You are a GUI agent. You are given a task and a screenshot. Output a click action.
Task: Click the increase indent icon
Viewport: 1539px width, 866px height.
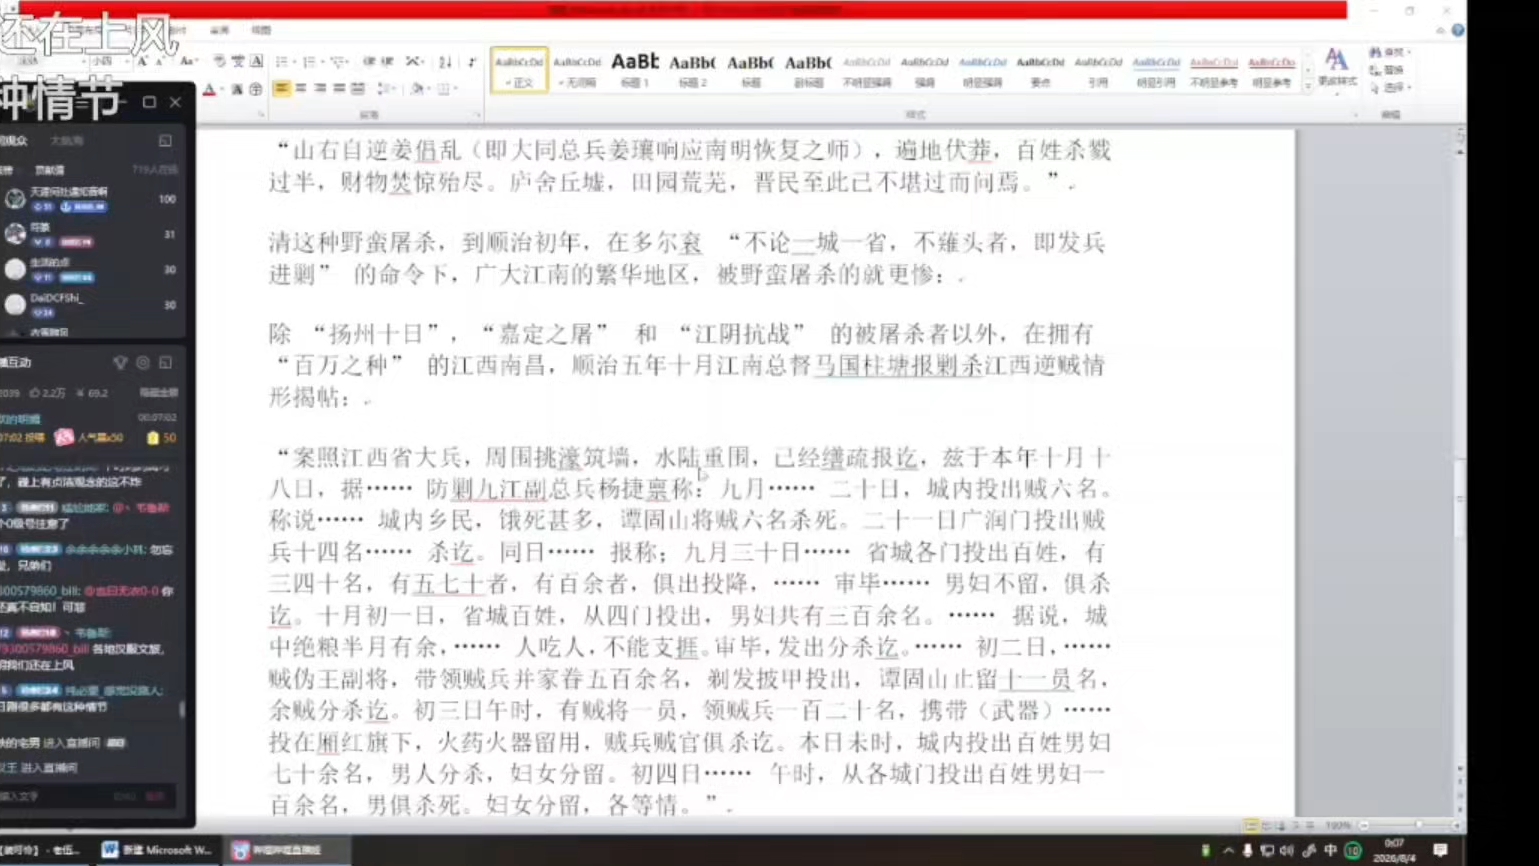tap(388, 62)
